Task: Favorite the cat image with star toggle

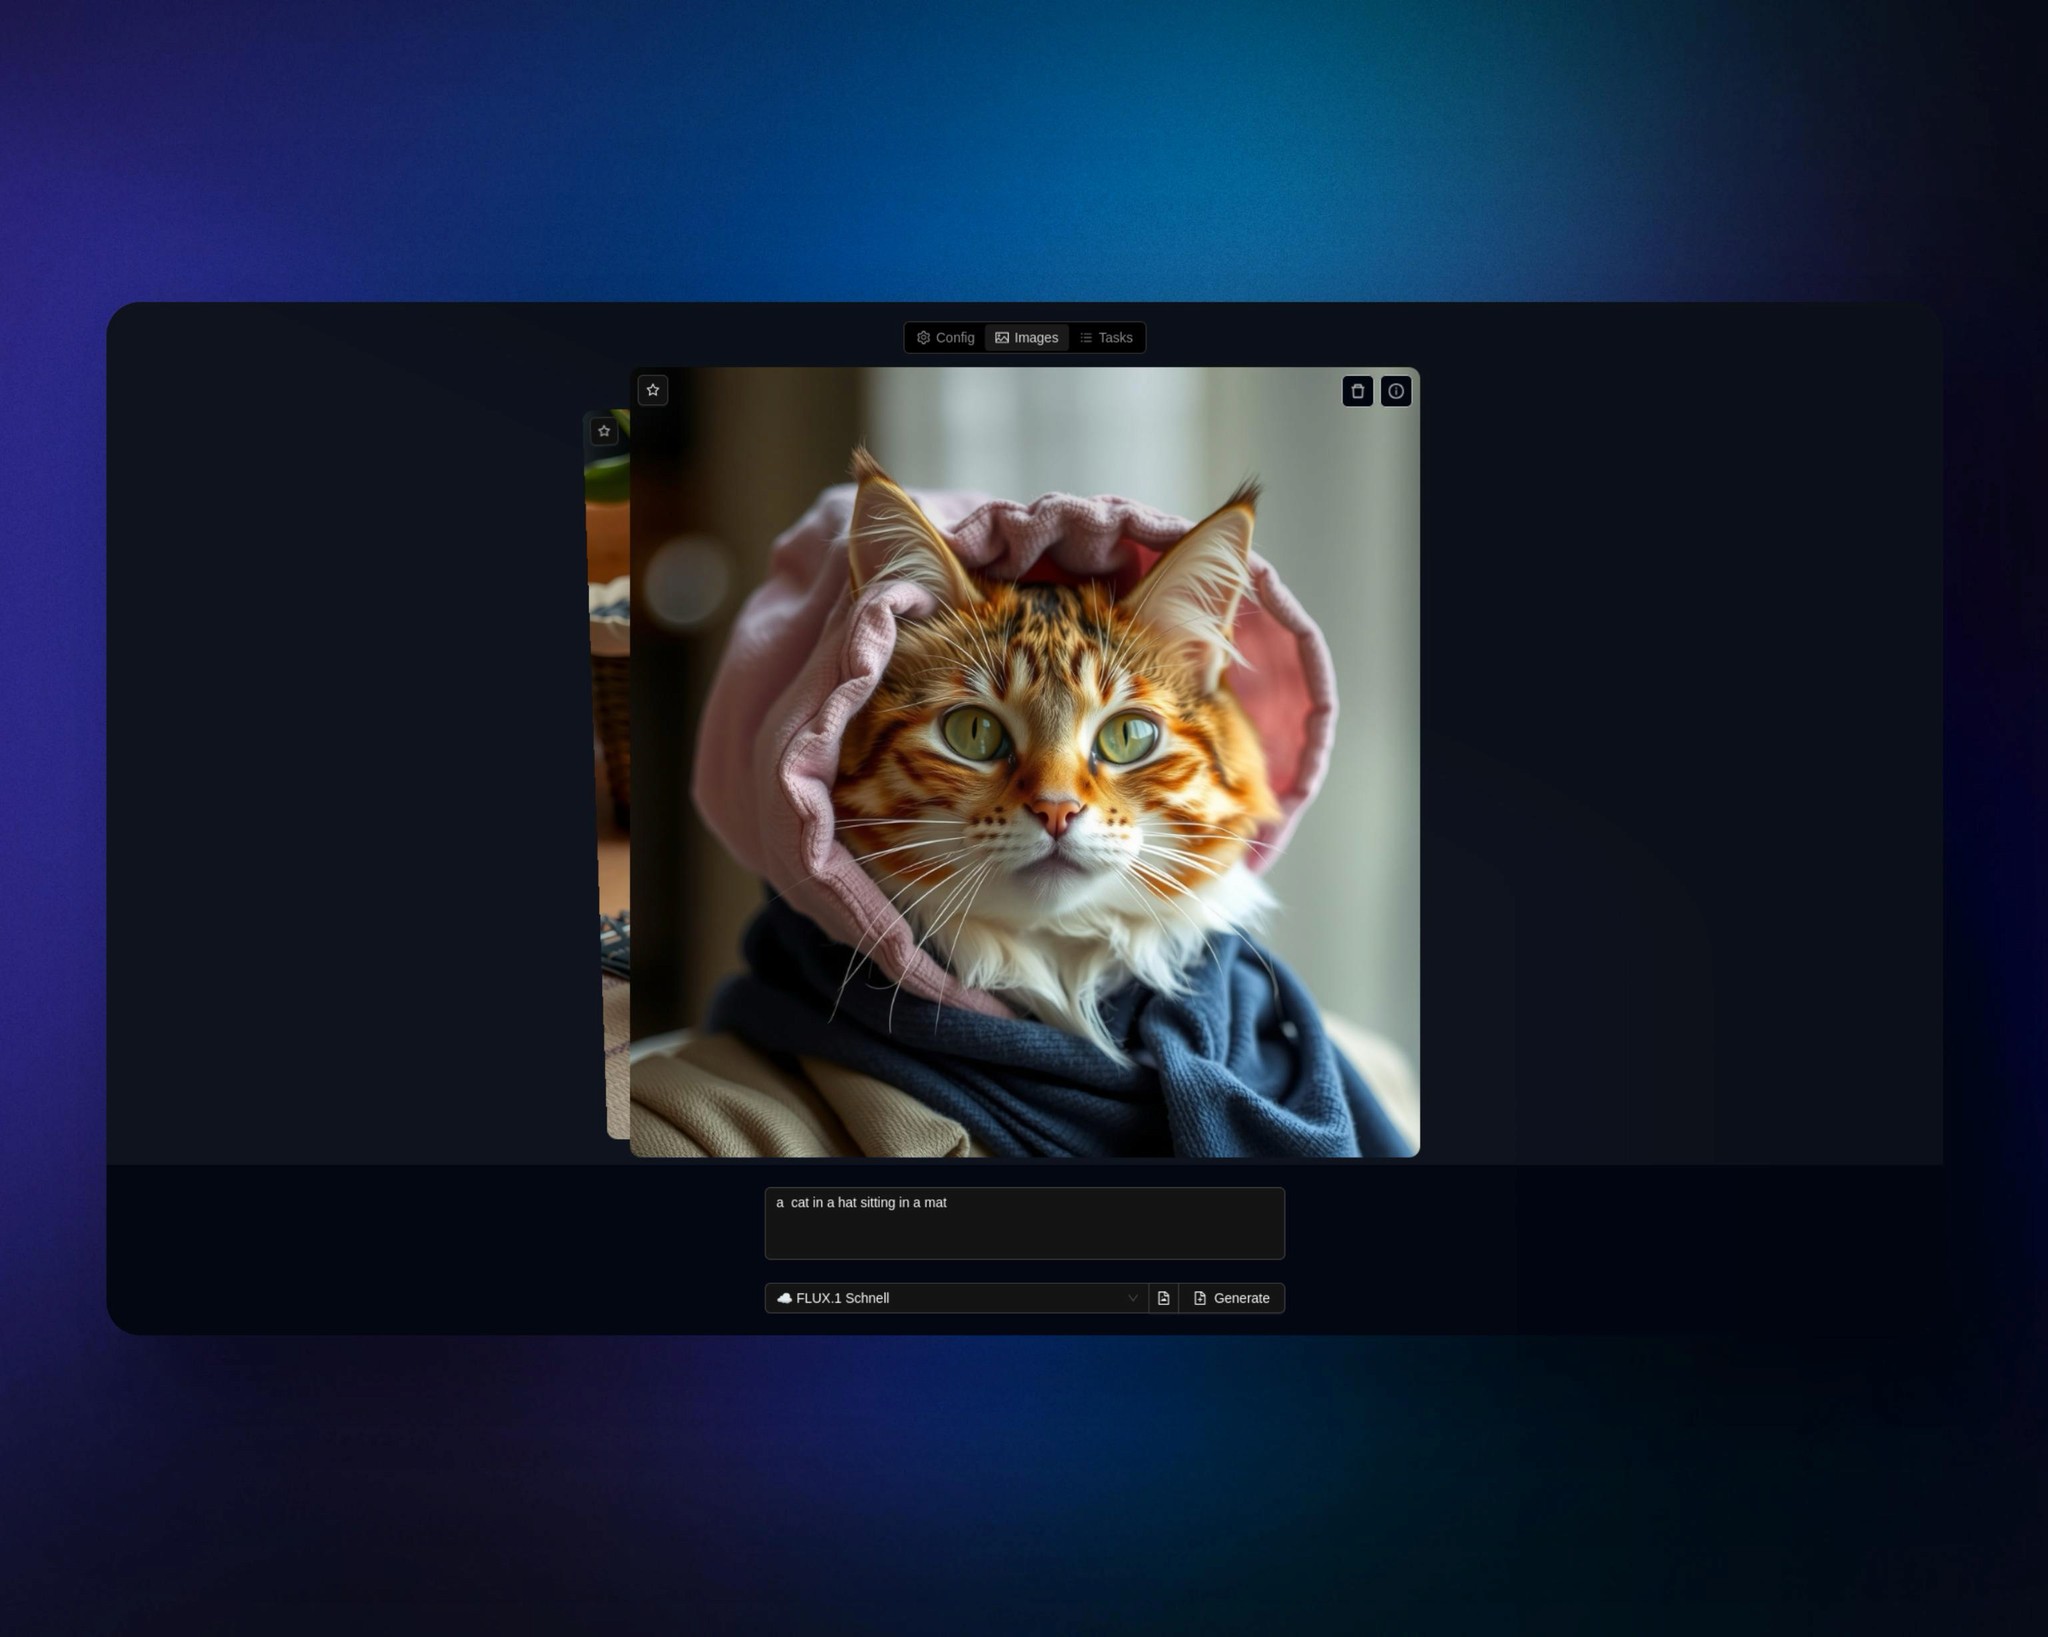Action: point(653,390)
